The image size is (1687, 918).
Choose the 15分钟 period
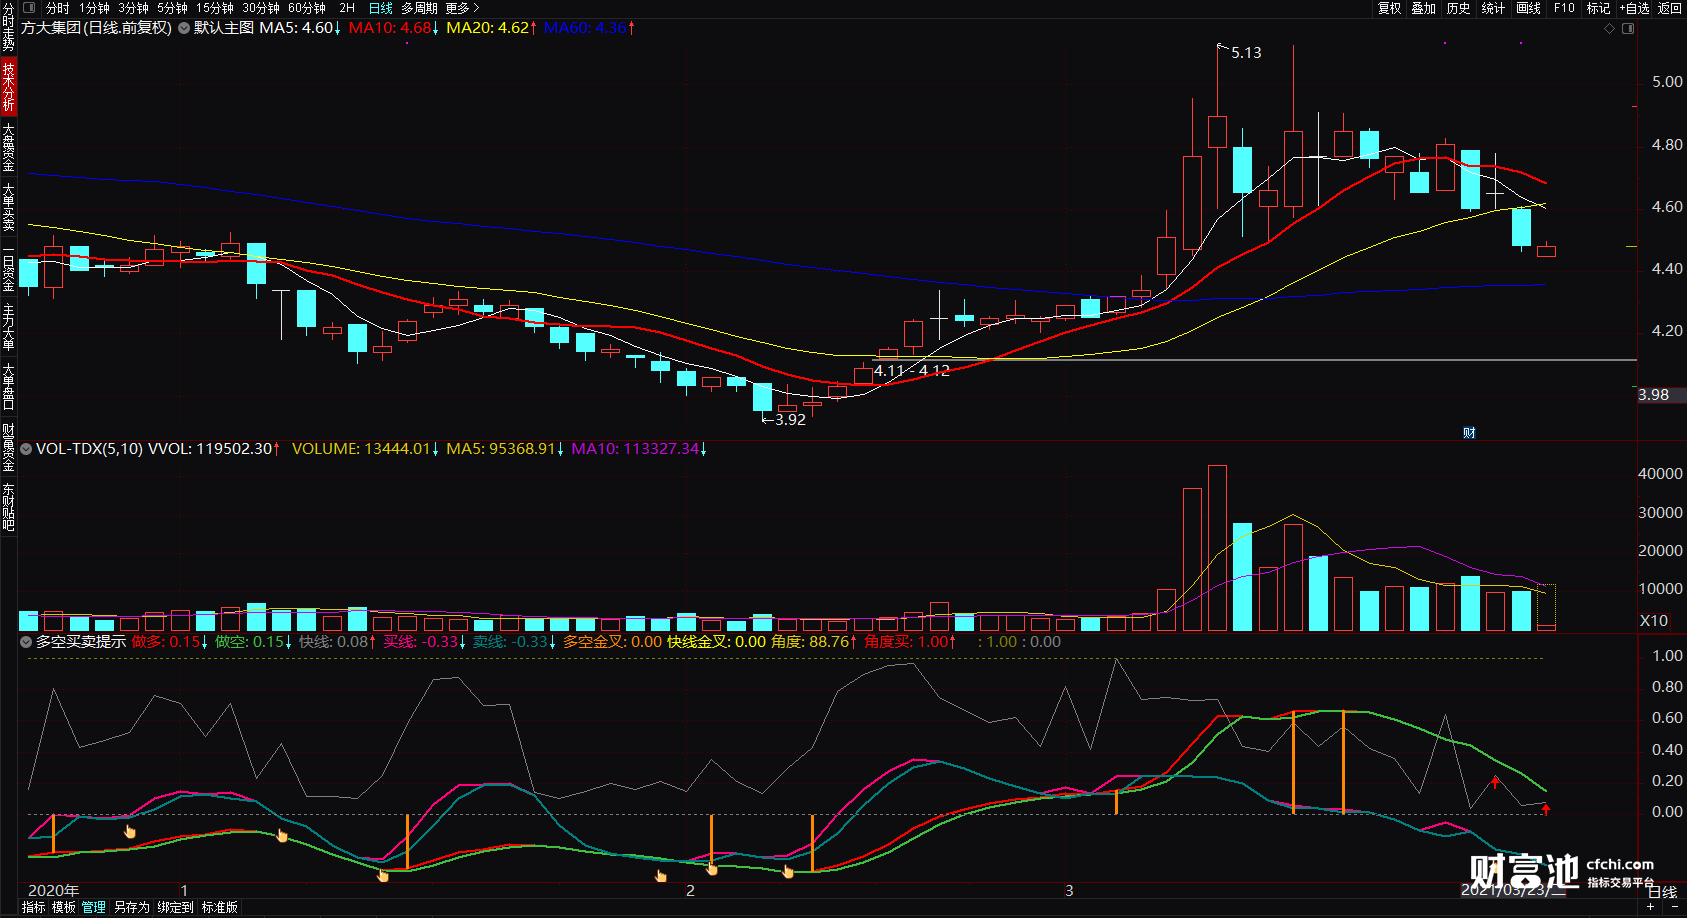coord(214,8)
